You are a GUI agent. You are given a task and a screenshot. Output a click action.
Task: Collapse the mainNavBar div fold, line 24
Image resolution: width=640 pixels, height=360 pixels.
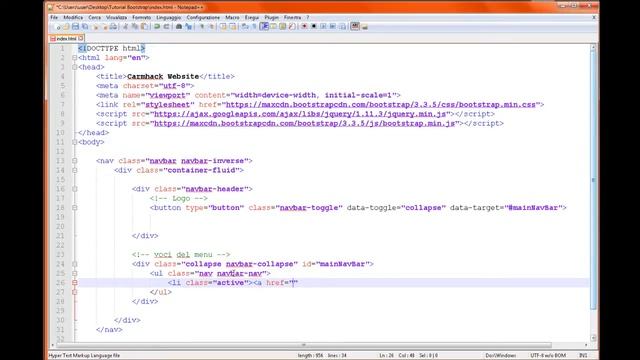75,264
